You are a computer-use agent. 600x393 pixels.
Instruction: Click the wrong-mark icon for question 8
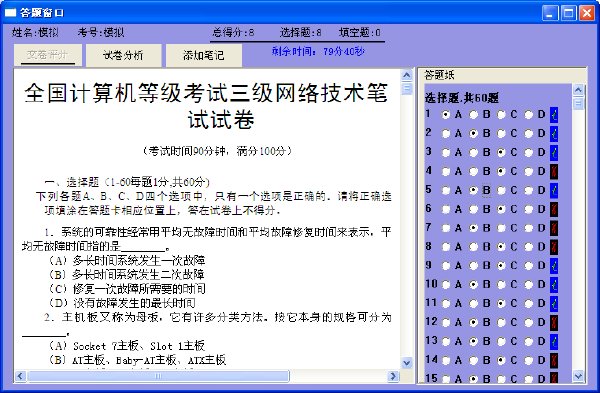554,247
